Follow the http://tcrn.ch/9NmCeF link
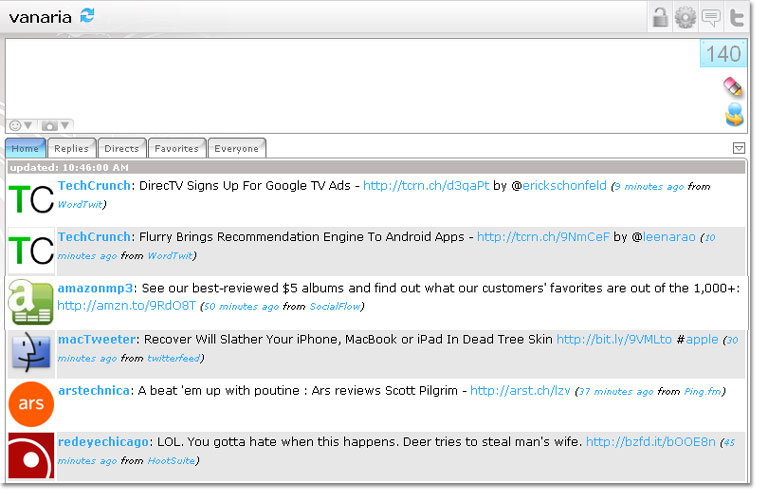 pyautogui.click(x=543, y=237)
